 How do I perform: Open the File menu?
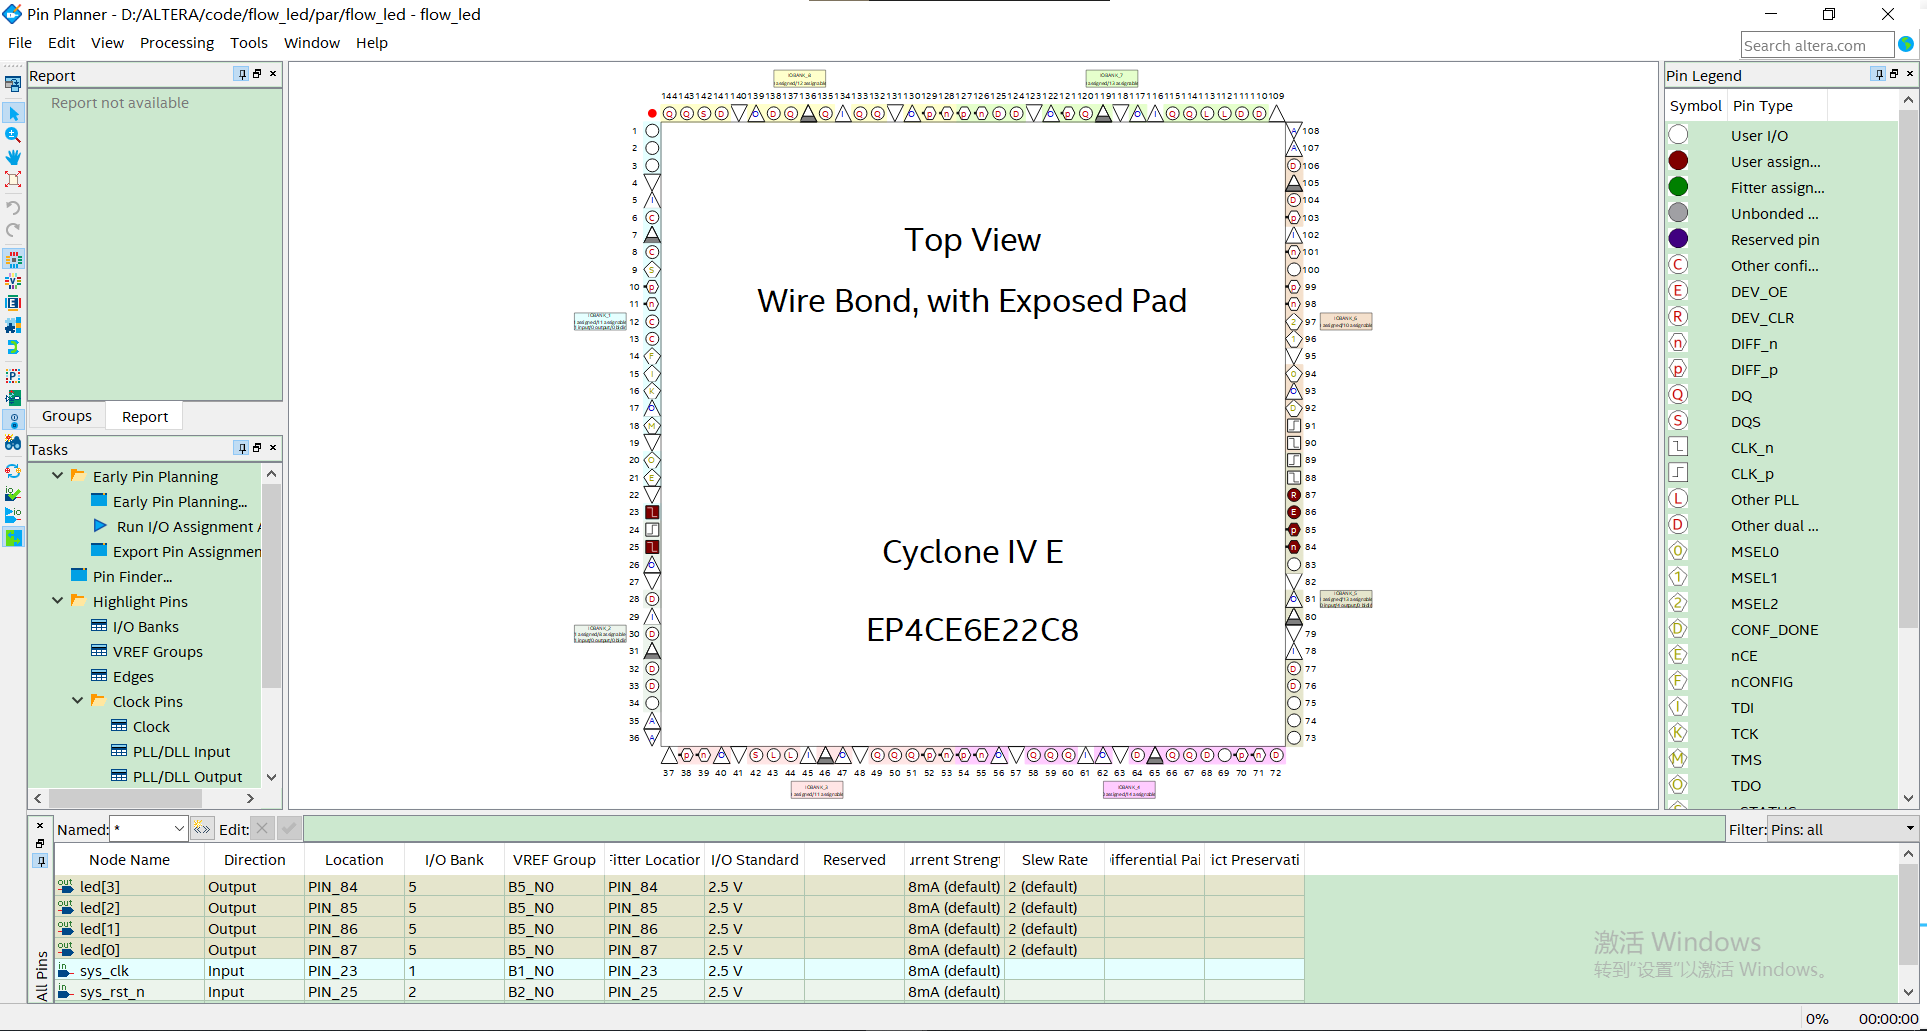[x=20, y=43]
